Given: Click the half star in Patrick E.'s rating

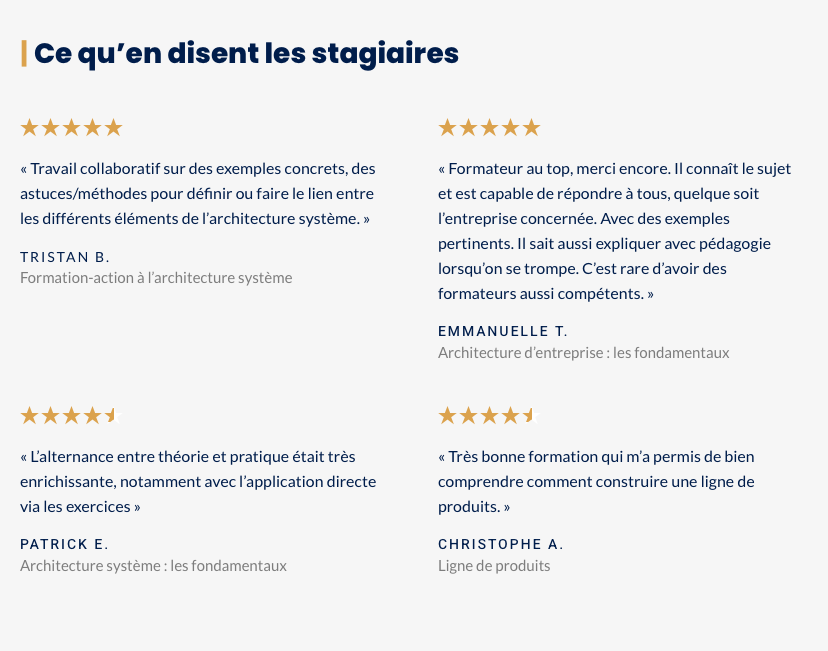Looking at the screenshot, I should click(x=113, y=416).
